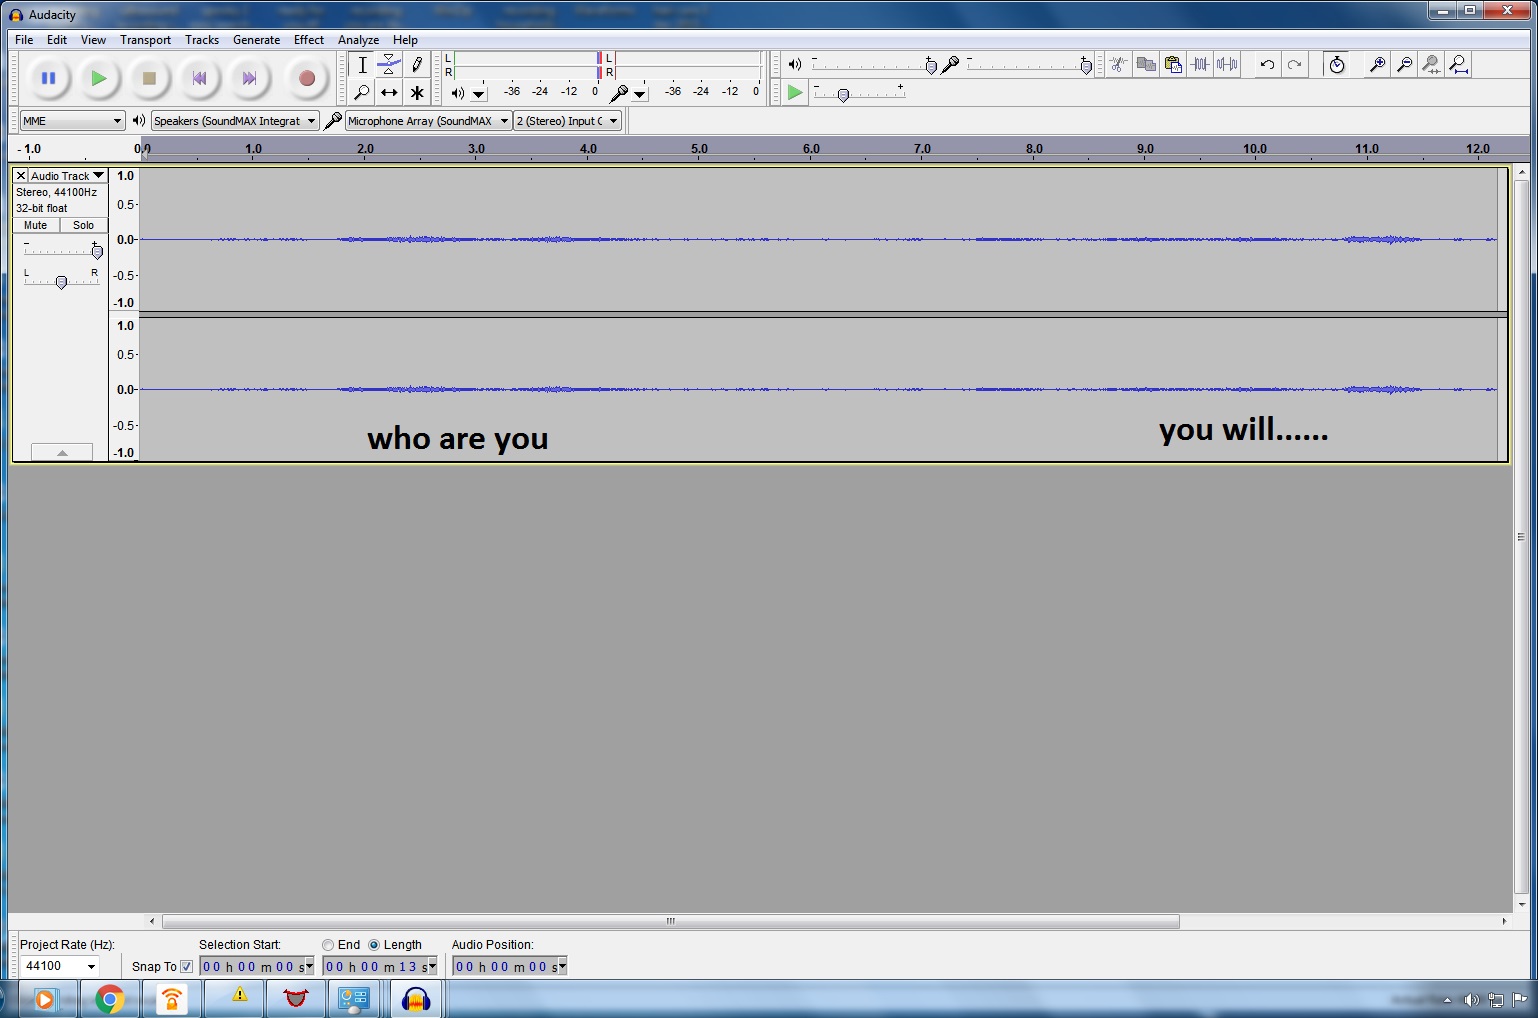Open the input meter microphone dropdown arrow
Screen dimensions: 1538x1018
[x=640, y=94]
